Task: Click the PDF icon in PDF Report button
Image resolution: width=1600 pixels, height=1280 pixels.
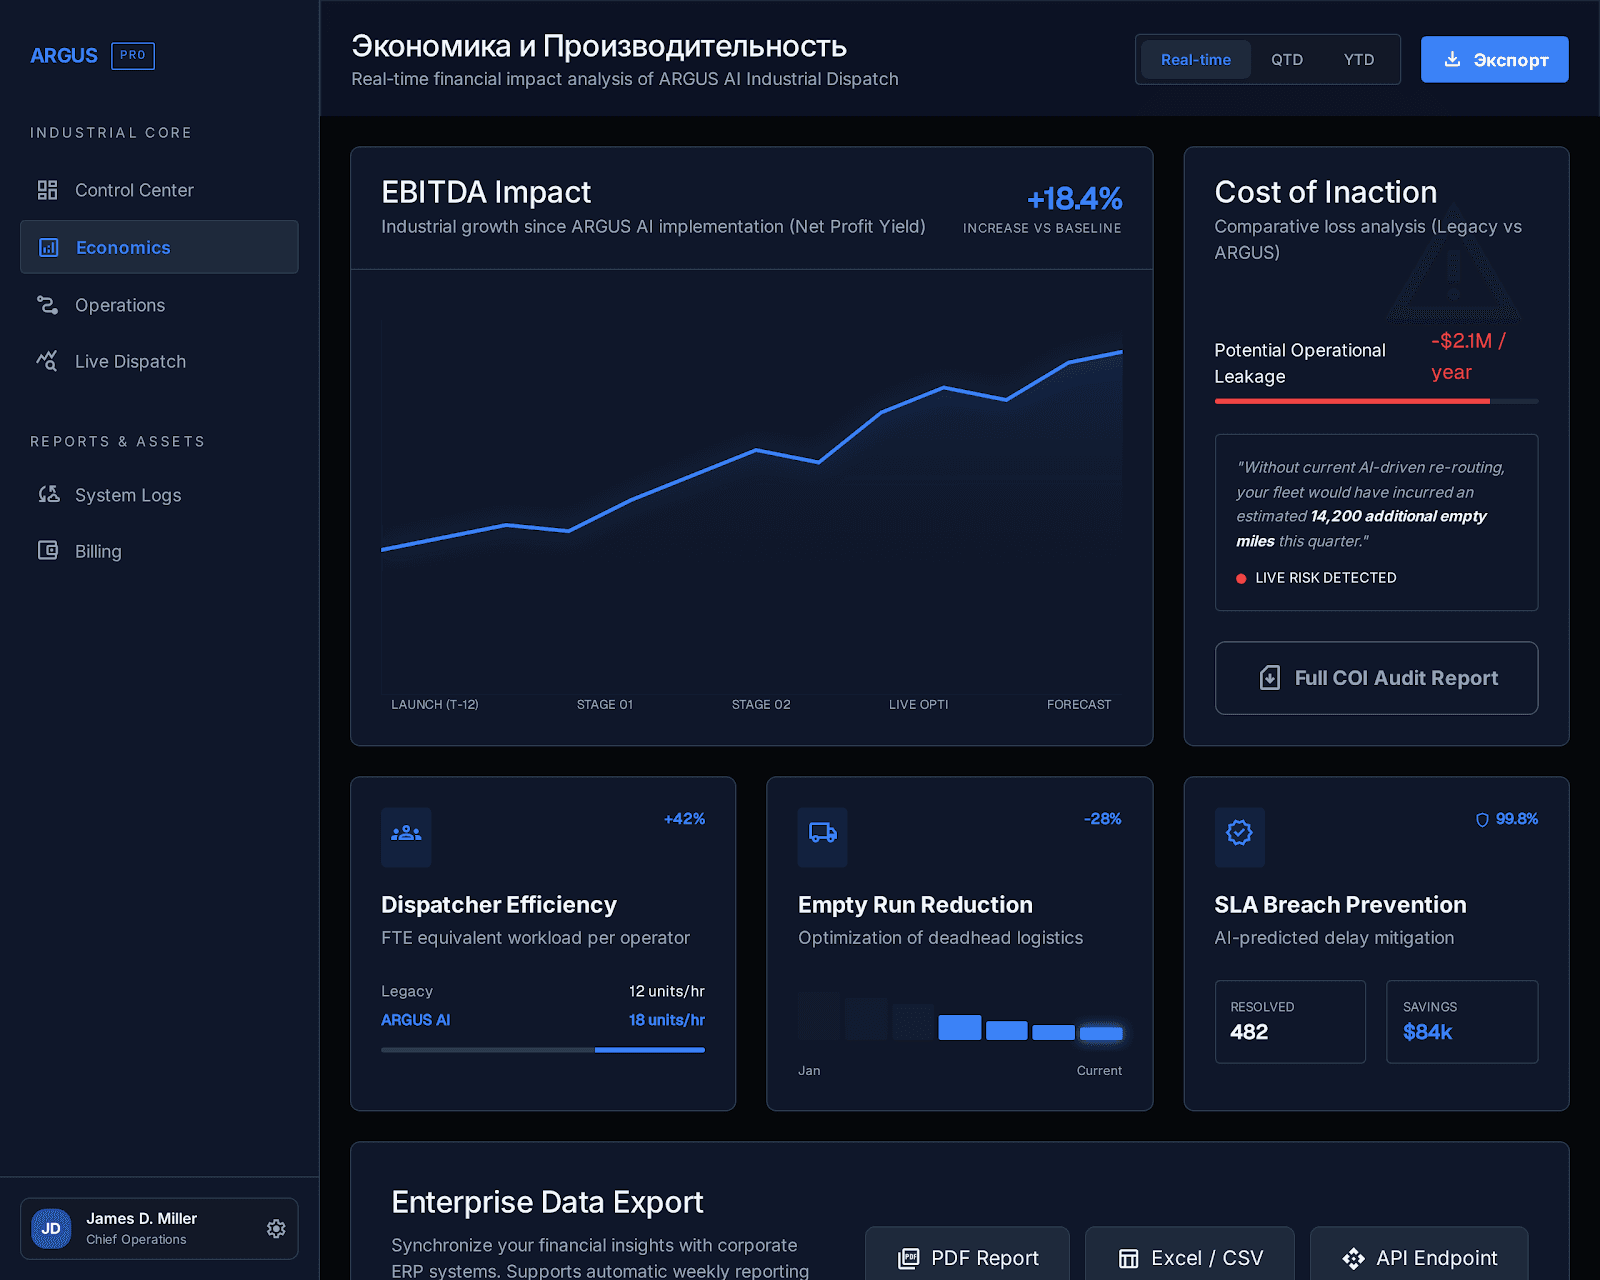Action: (908, 1258)
